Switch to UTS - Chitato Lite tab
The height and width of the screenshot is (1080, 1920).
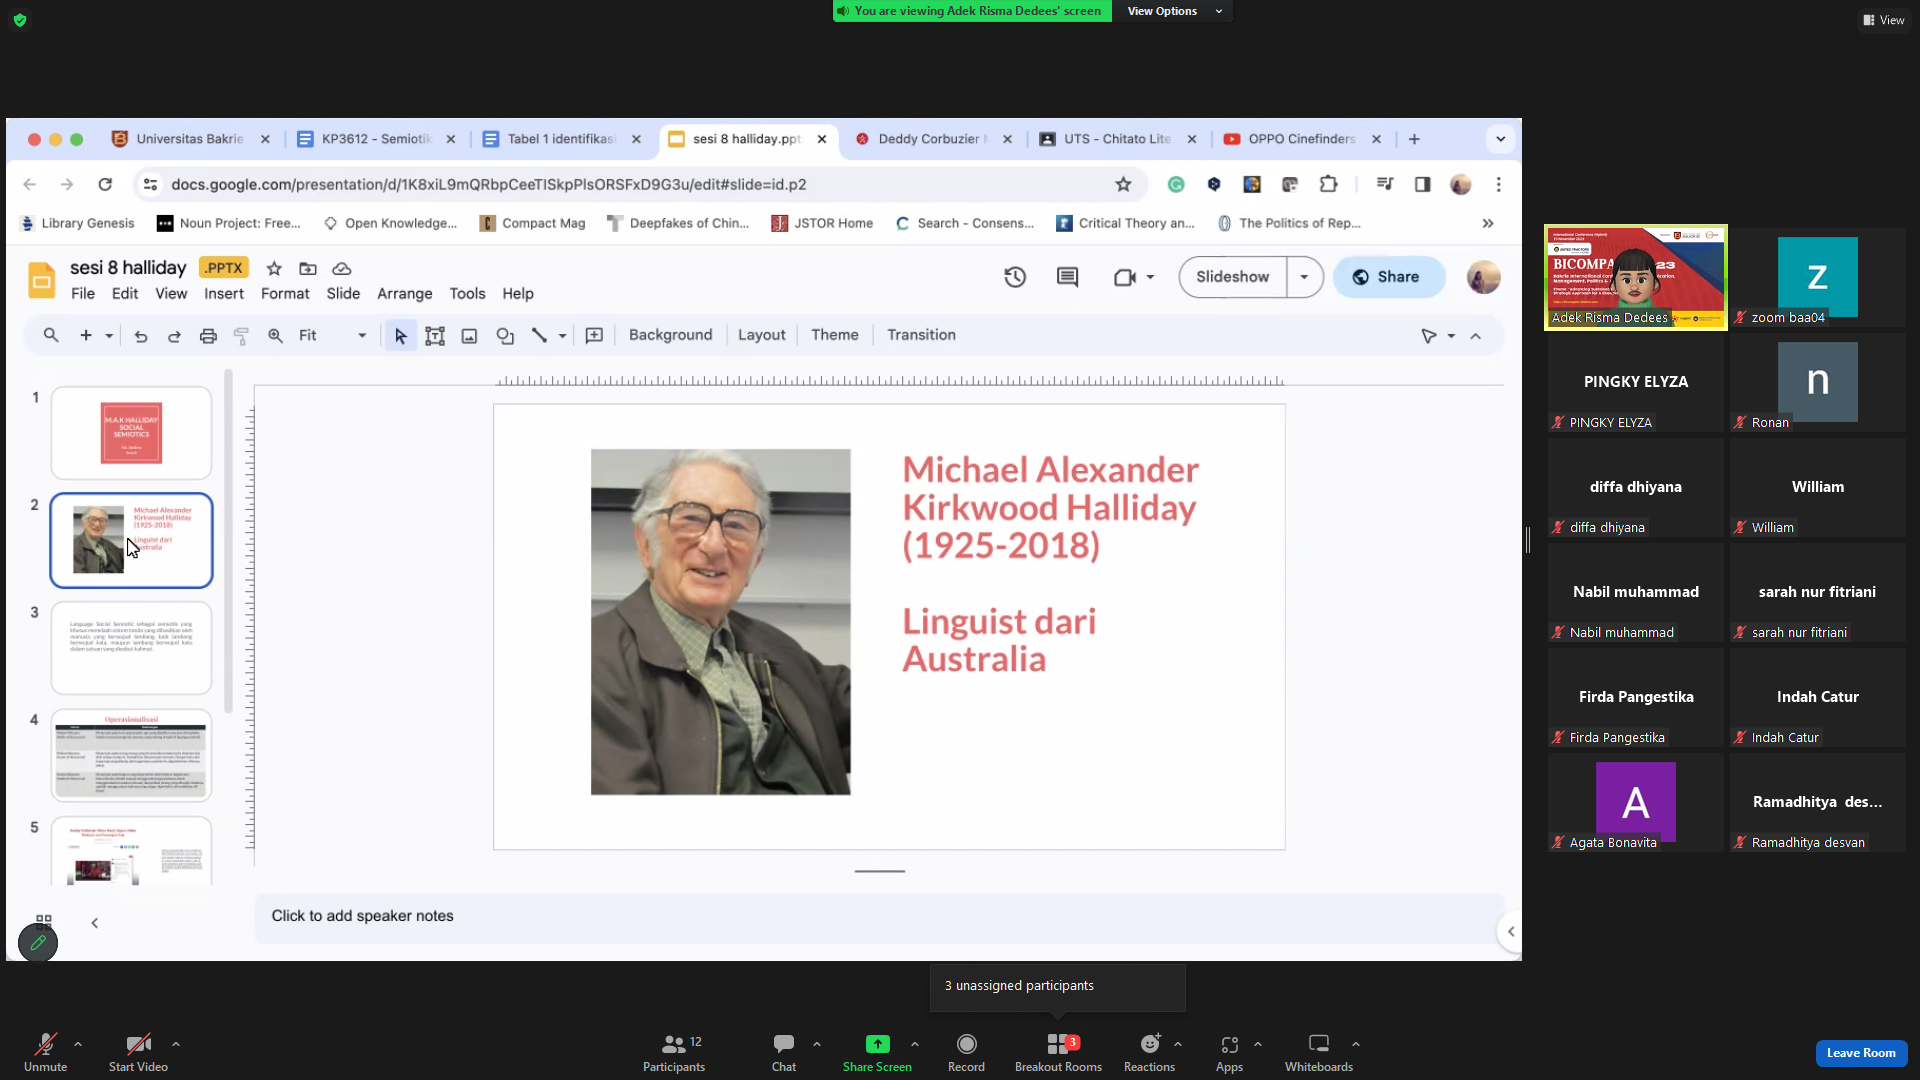(1118, 139)
